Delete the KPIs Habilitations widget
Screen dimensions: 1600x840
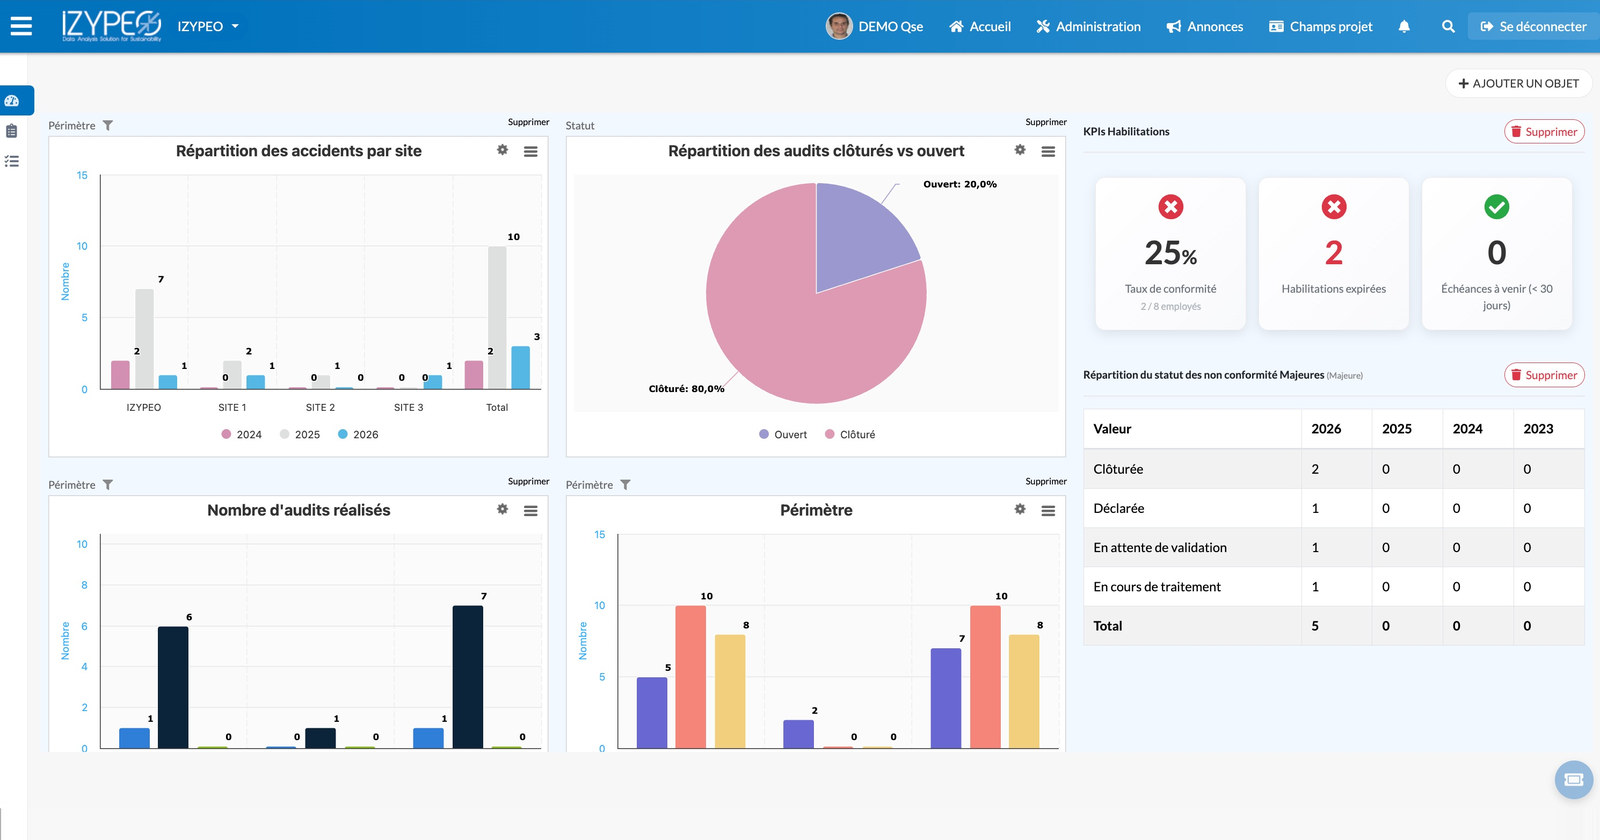(x=1544, y=131)
